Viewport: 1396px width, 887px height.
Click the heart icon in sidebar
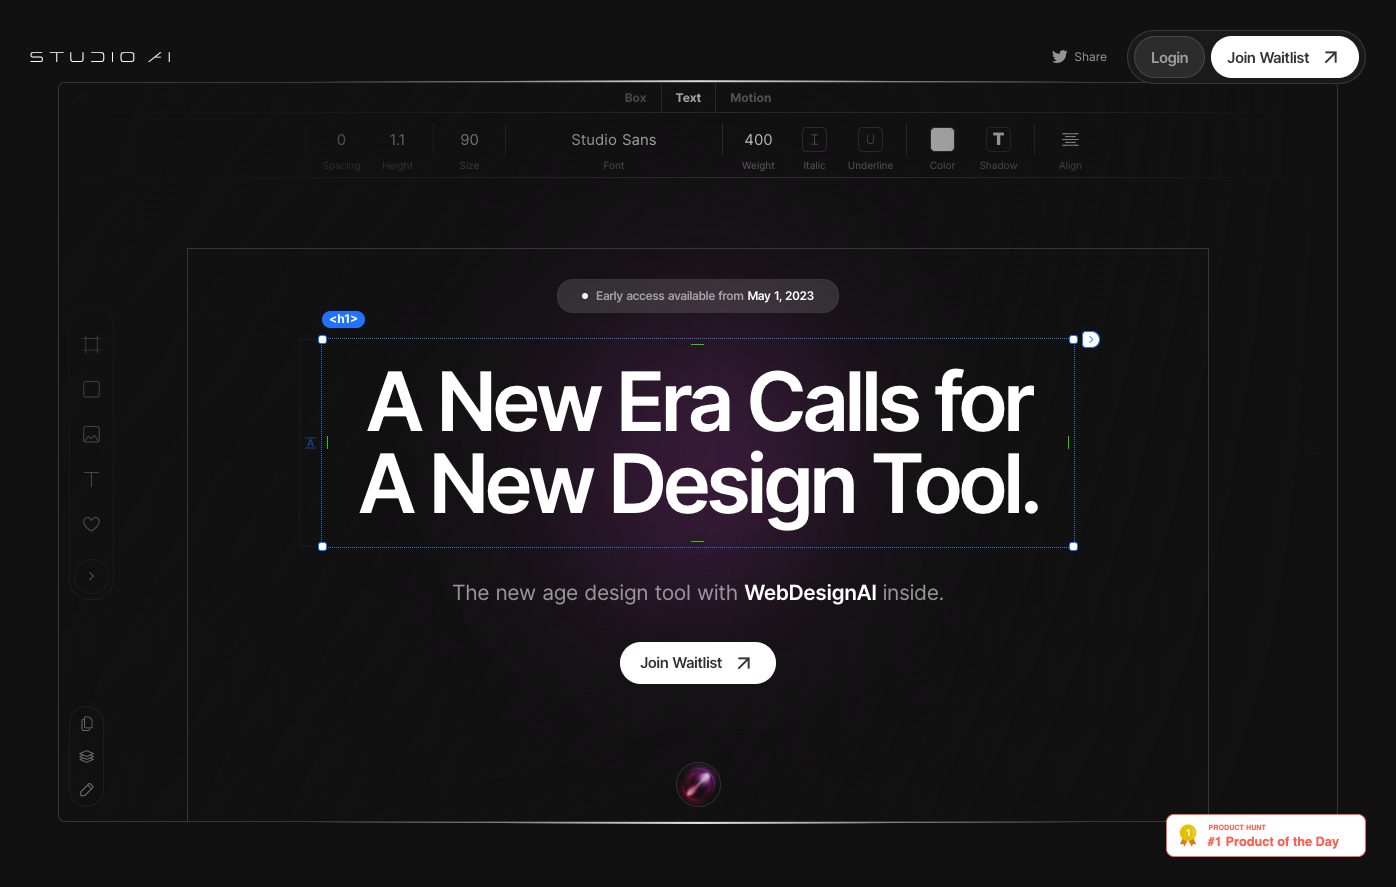click(91, 524)
